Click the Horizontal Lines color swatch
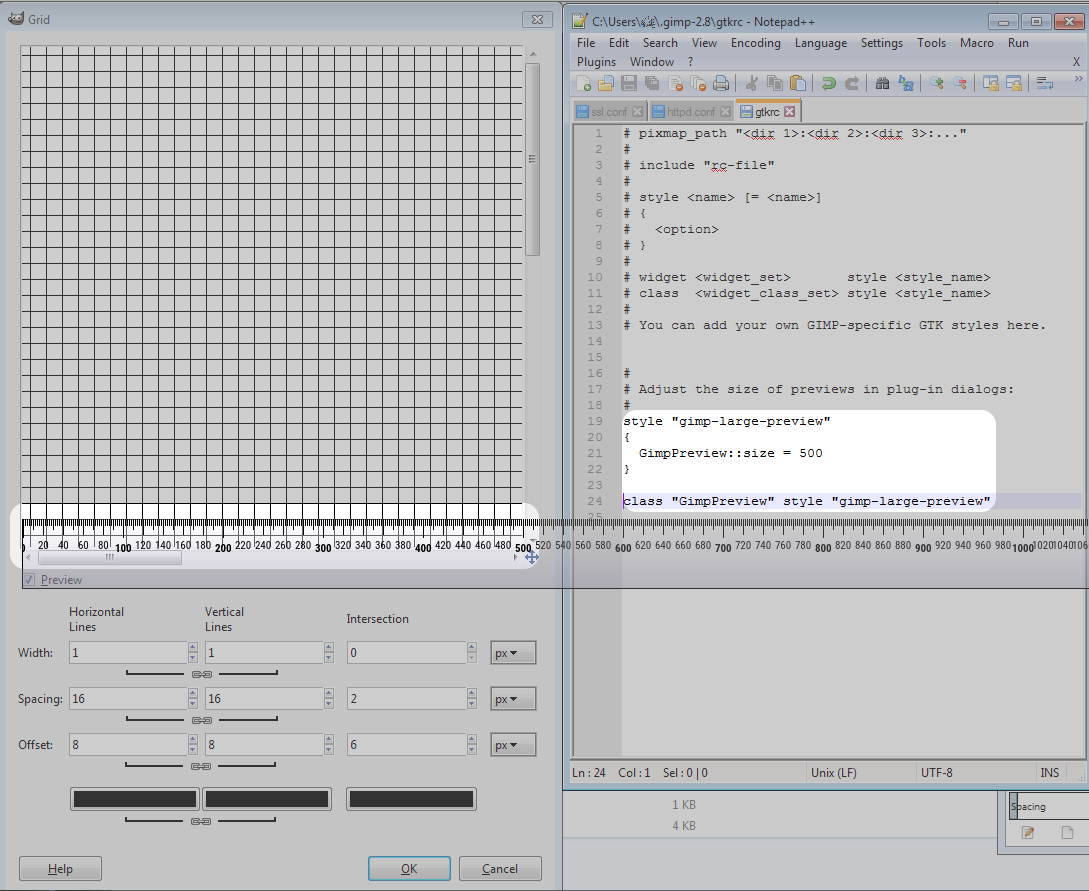 click(135, 799)
